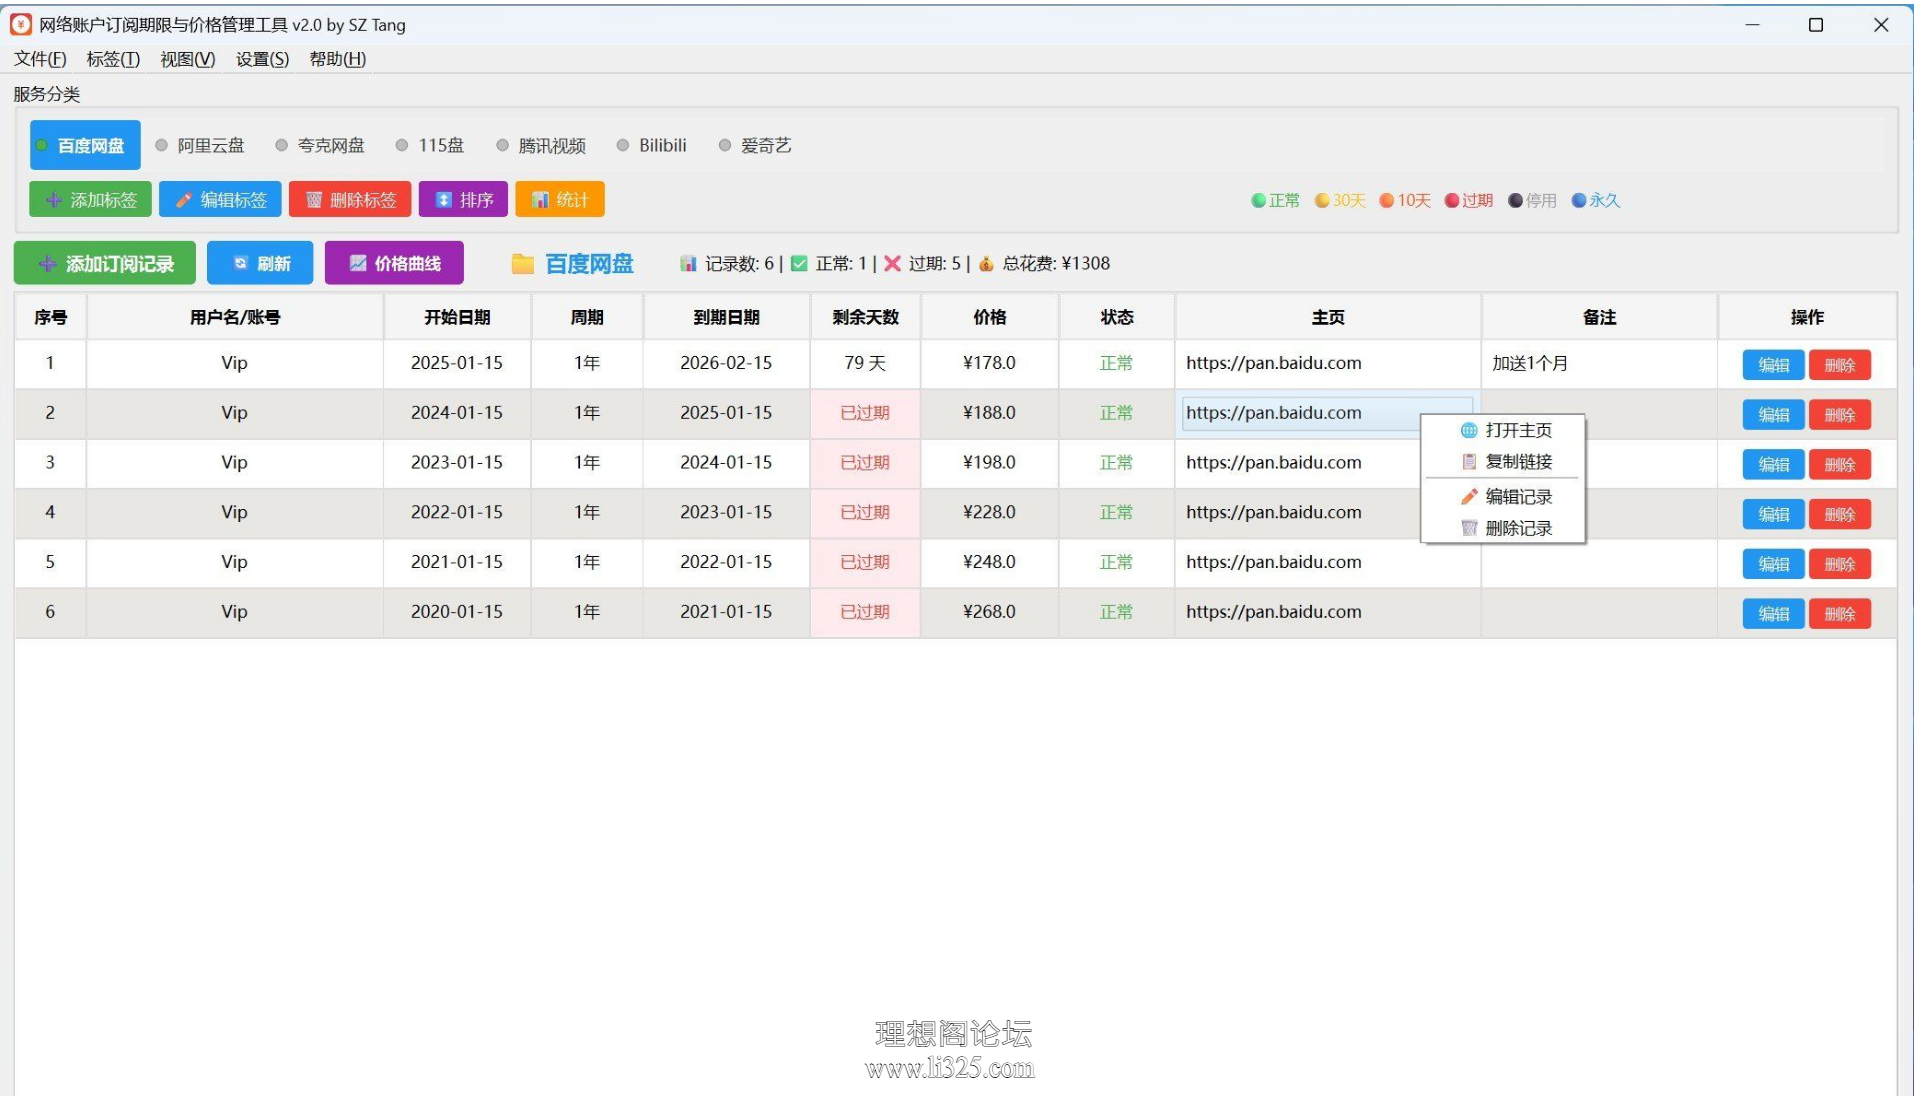Select the 夸克网盘 category
Image resolution: width=1914 pixels, height=1096 pixels.
pos(320,145)
